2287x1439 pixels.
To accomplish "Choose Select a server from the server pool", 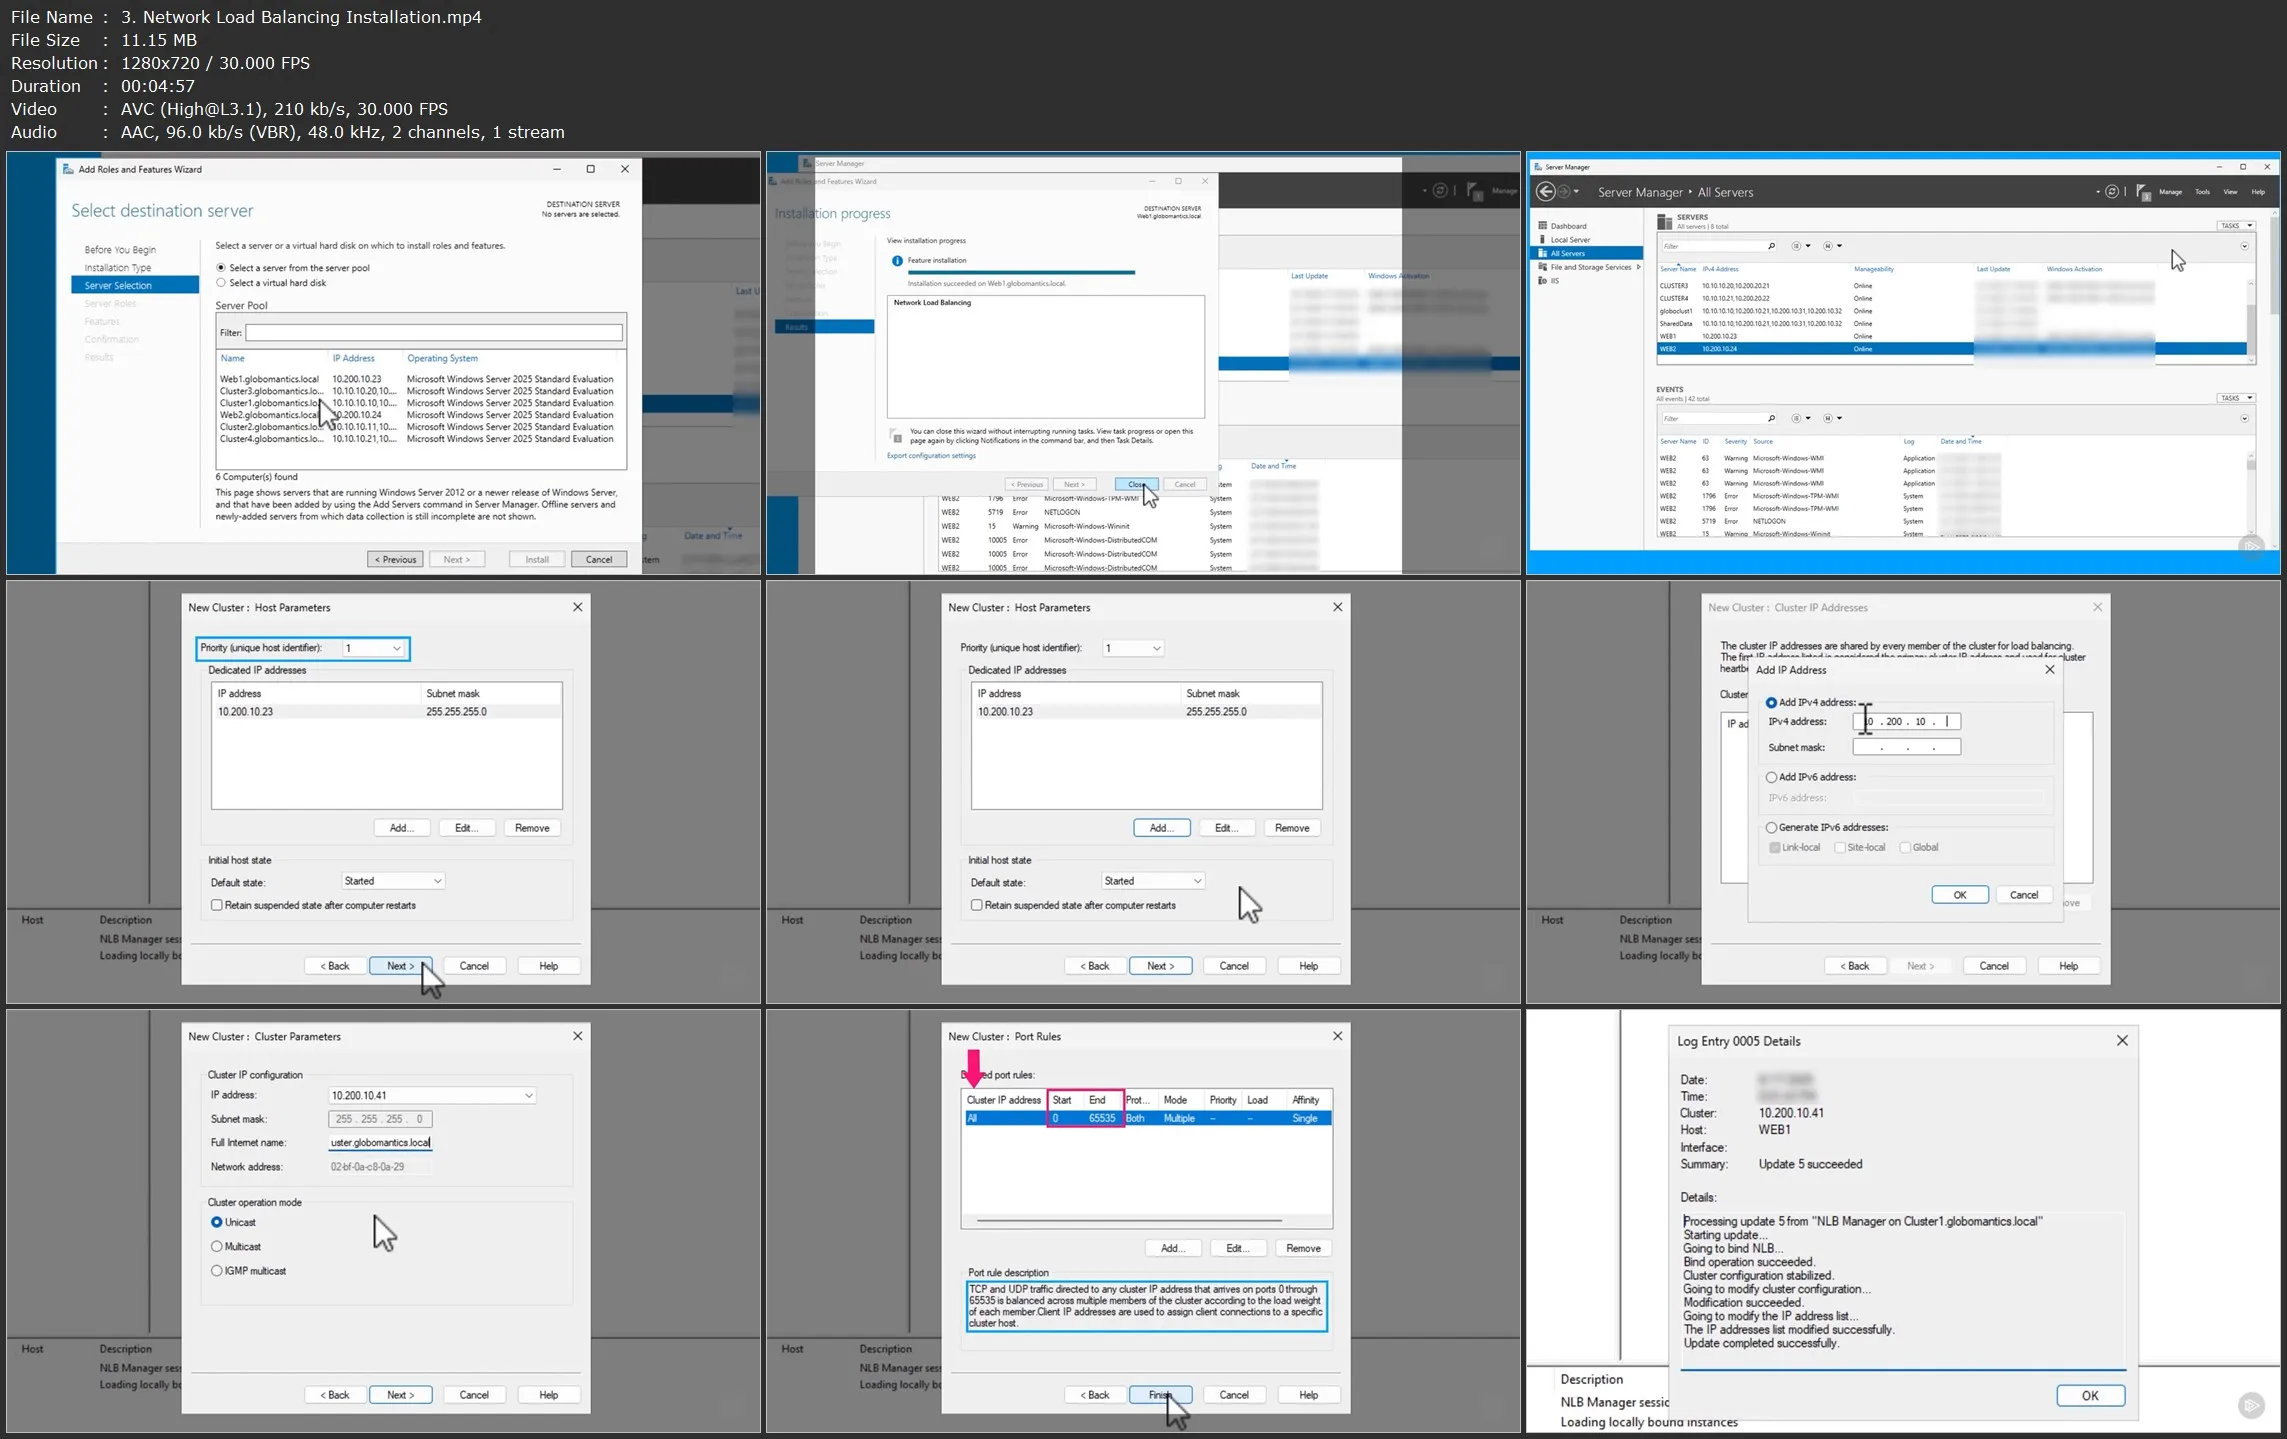I will point(221,268).
